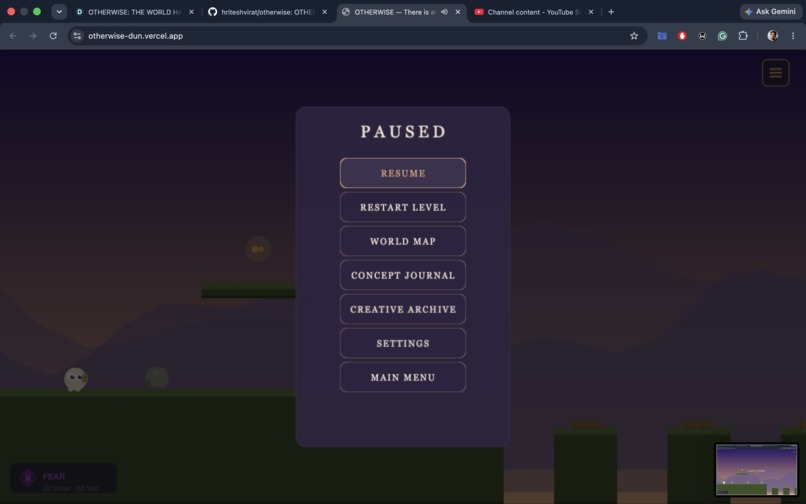The height and width of the screenshot is (504, 806).
Task: Open the Creative Archive
Action: (x=402, y=309)
